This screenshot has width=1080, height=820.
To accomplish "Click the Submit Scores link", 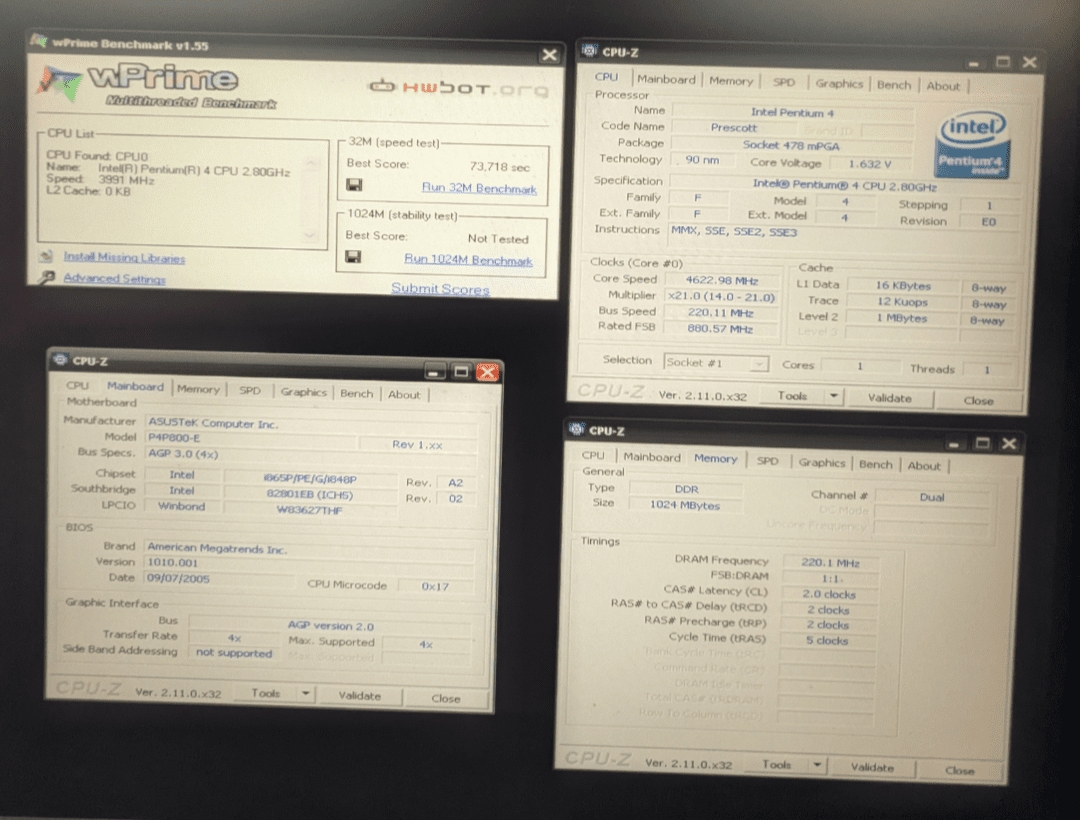I will click(x=440, y=288).
